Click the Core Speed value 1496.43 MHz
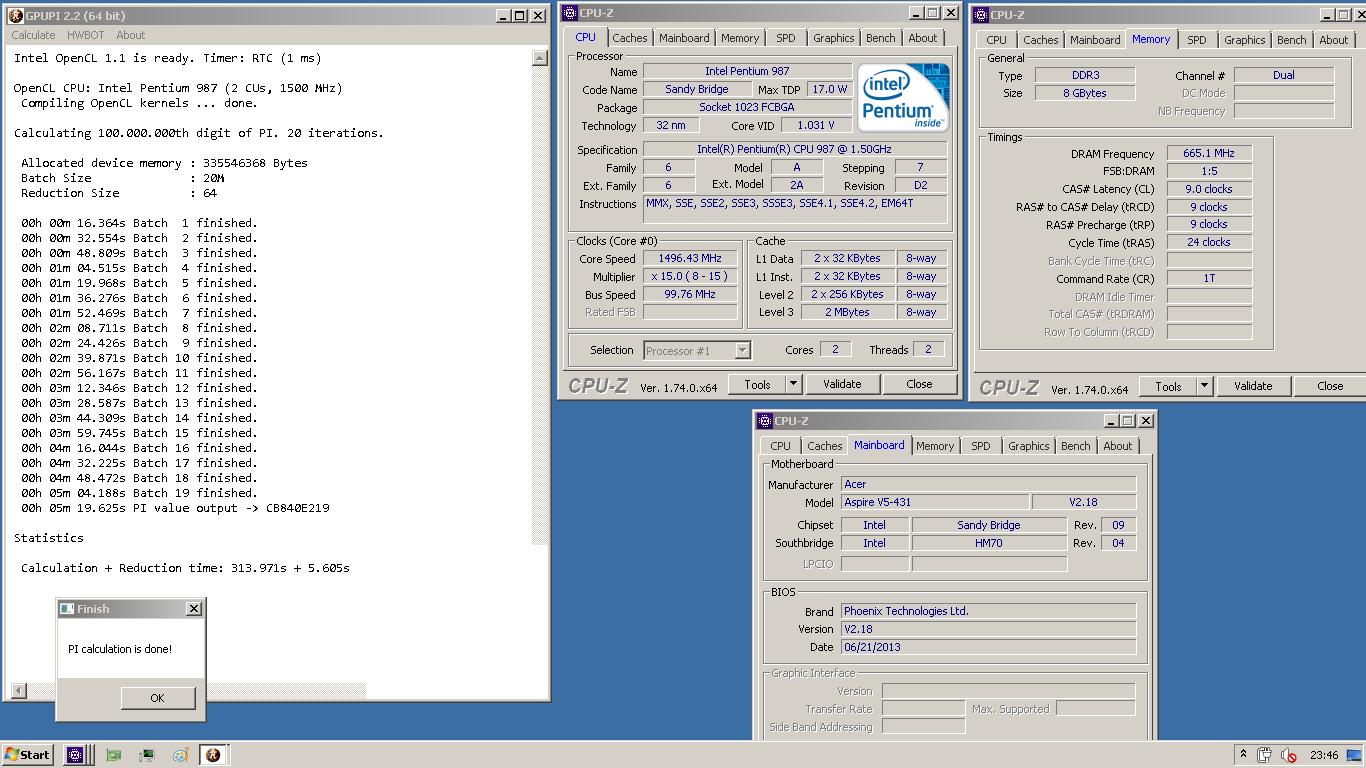 point(689,259)
